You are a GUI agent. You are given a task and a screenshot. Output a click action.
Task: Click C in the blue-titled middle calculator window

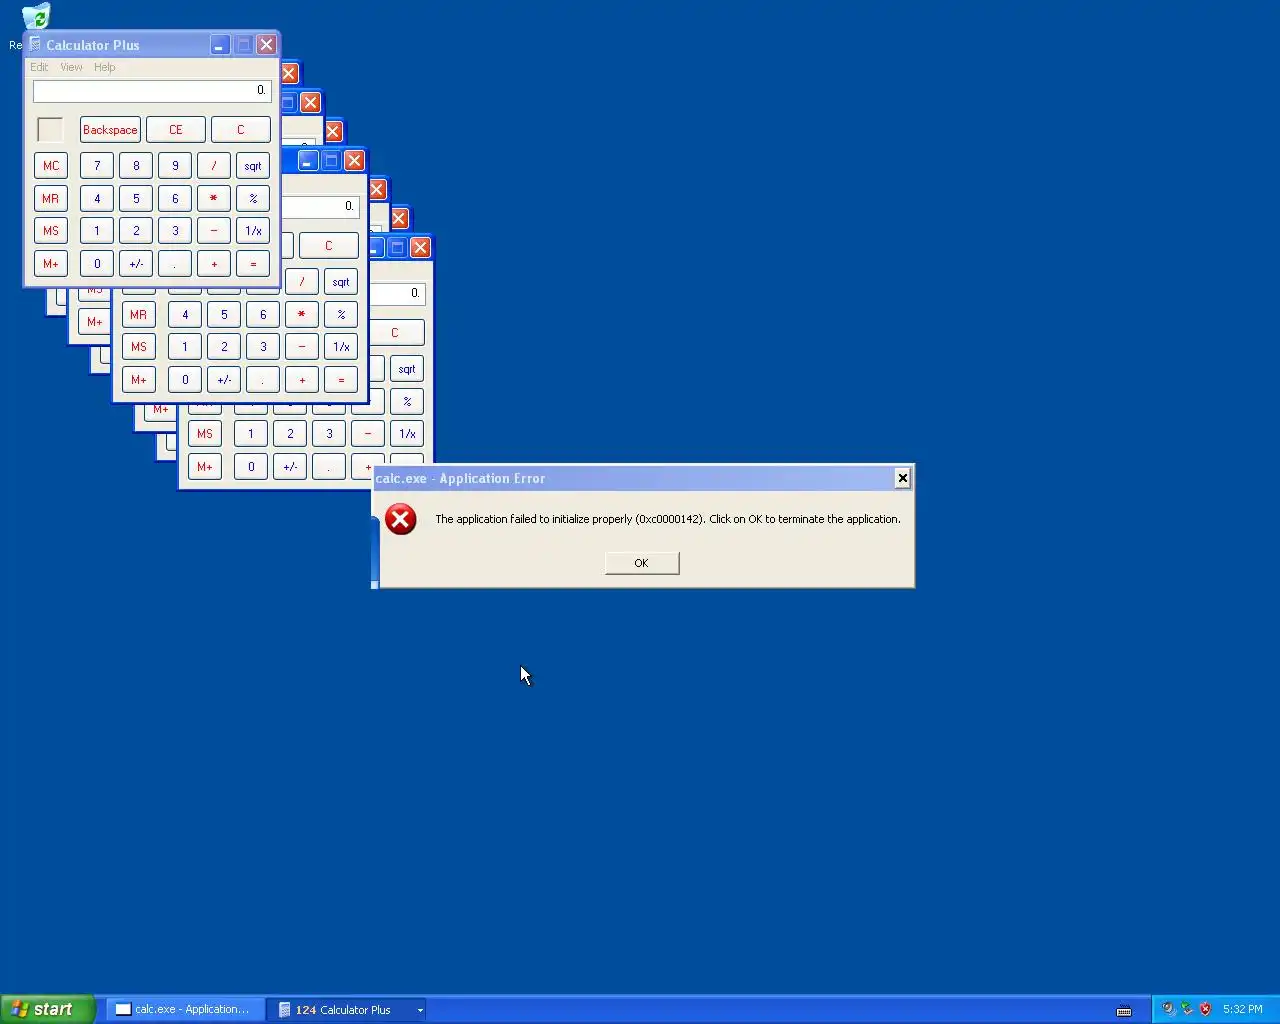pyautogui.click(x=329, y=246)
